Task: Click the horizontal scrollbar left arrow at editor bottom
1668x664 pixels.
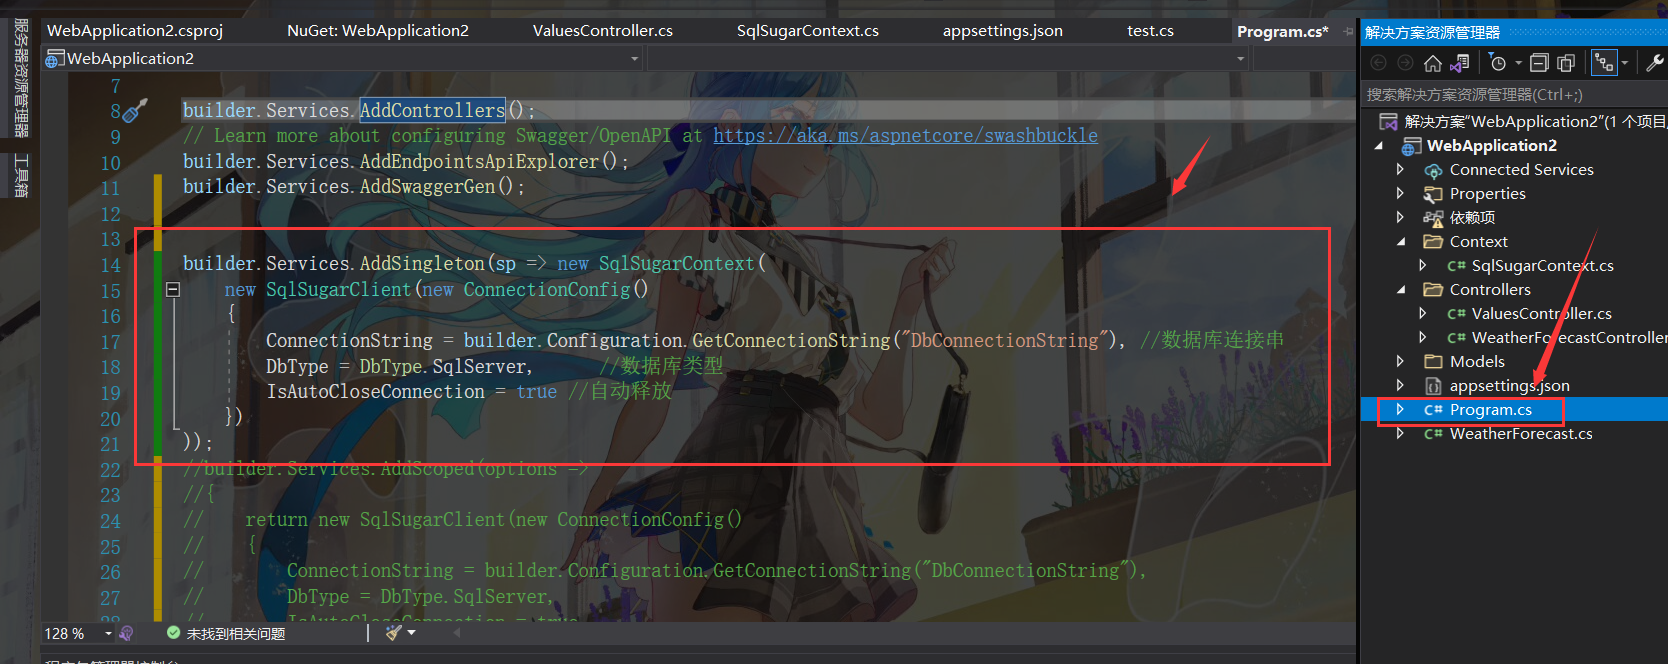Action: 457,633
